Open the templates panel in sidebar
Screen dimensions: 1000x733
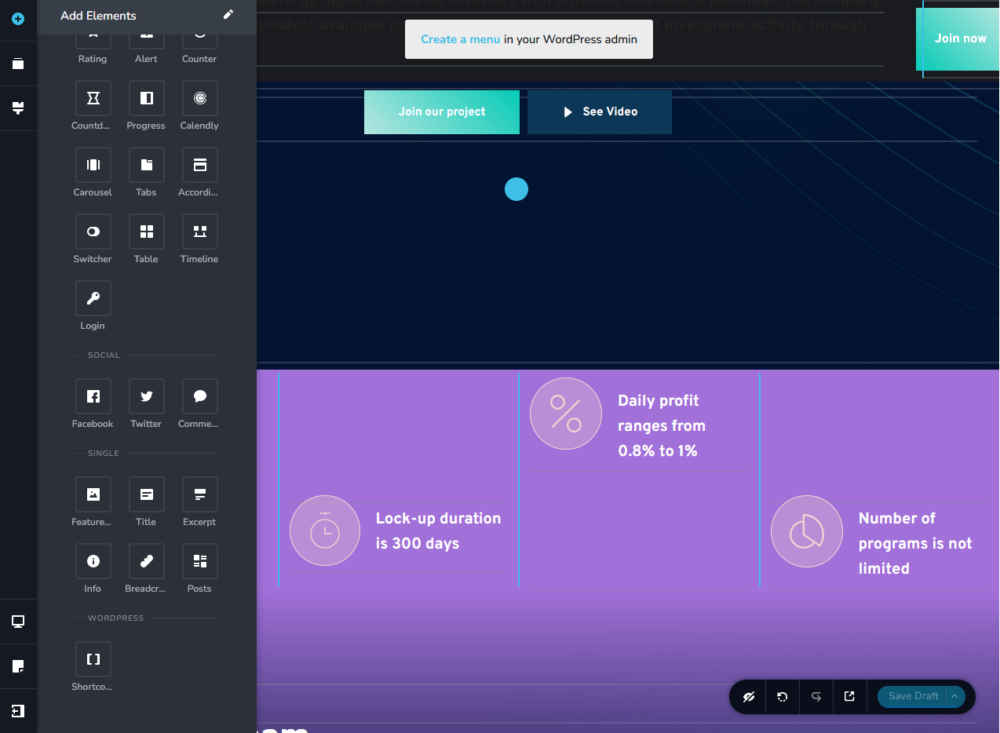18,64
